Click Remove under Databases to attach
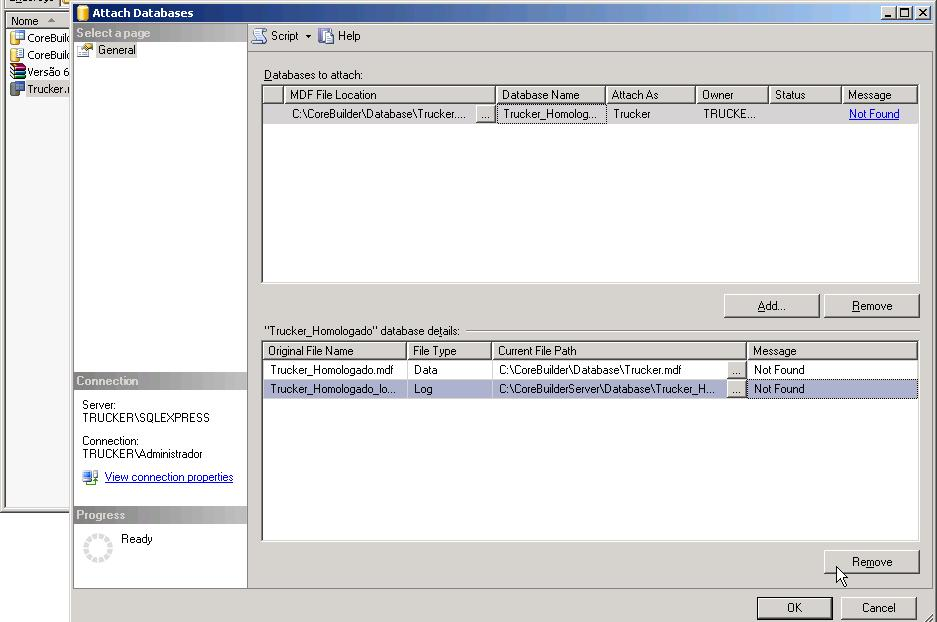 (x=871, y=306)
